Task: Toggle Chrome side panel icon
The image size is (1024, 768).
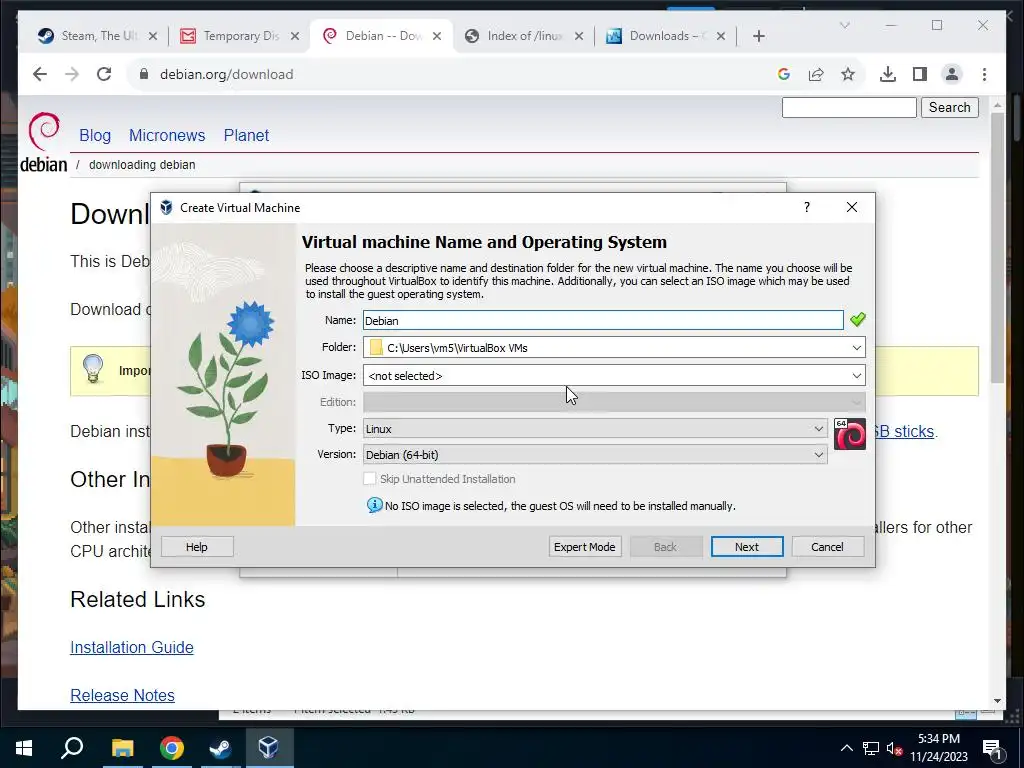Action: click(920, 74)
